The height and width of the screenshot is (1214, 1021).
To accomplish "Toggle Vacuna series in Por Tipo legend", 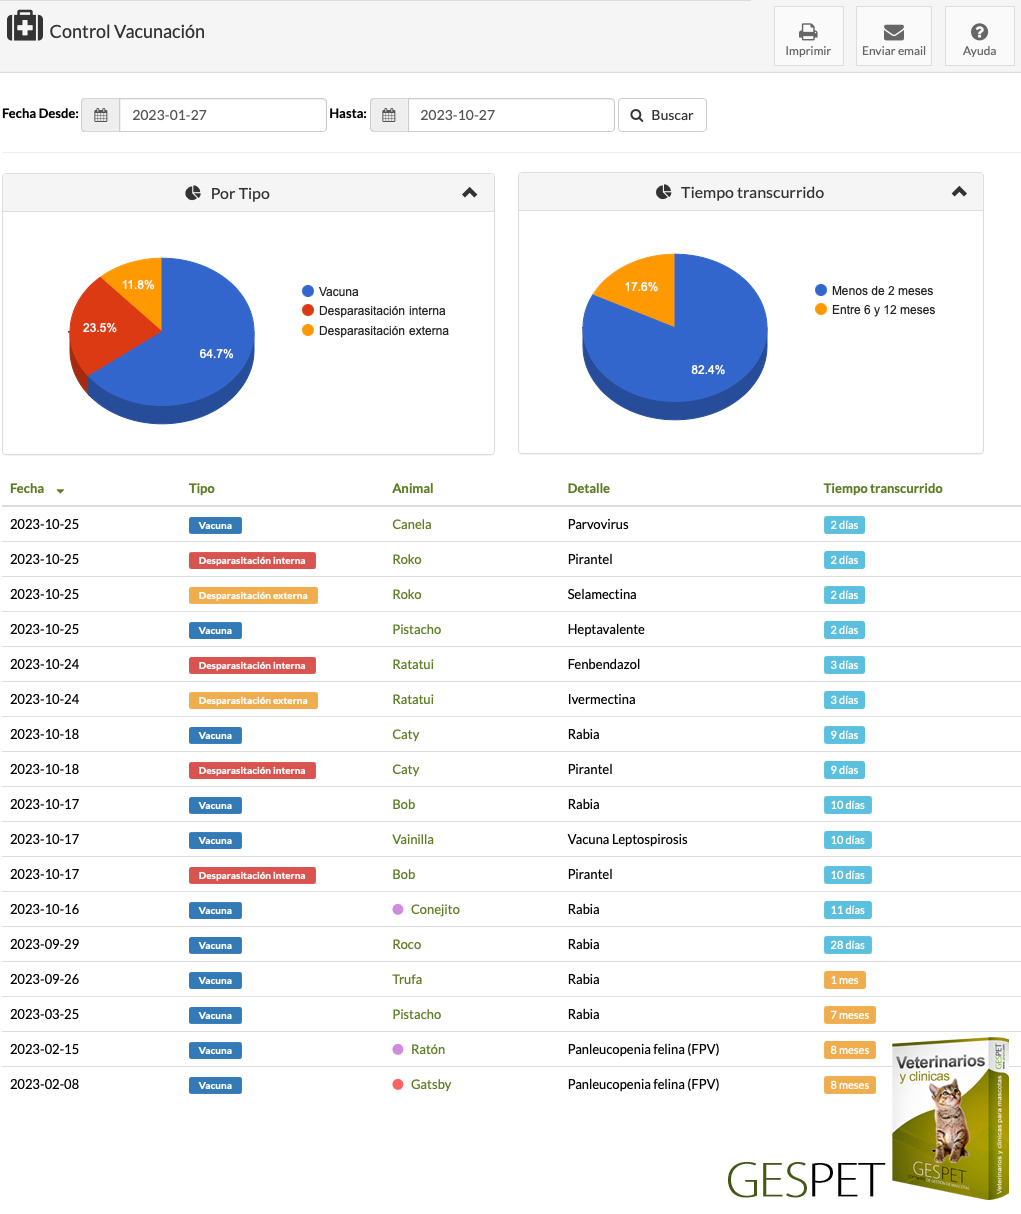I will pyautogui.click(x=330, y=291).
